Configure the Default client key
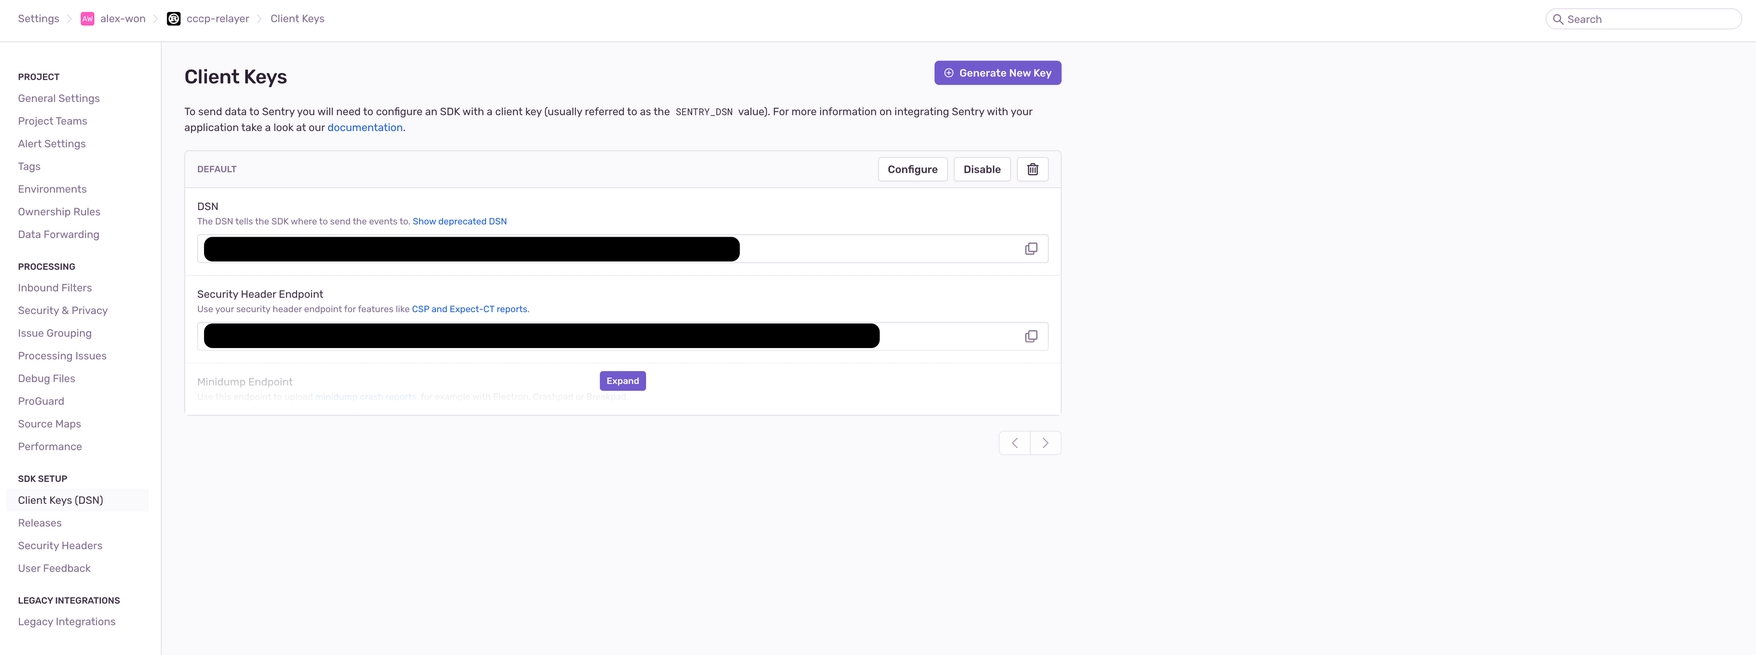Screen dimensions: 1756x655 coord(912,169)
